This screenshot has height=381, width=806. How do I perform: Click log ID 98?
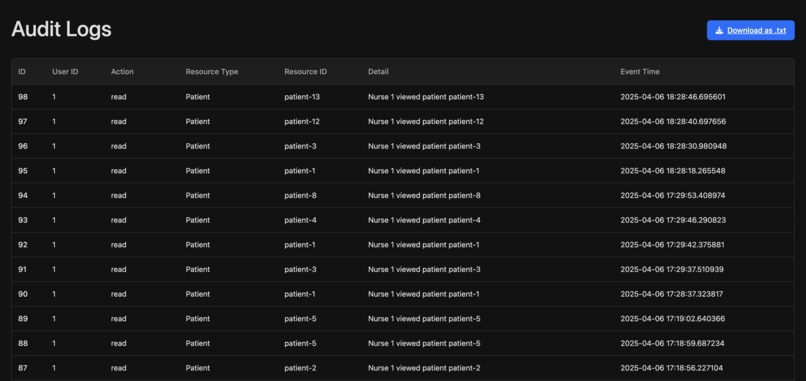pyautogui.click(x=23, y=97)
